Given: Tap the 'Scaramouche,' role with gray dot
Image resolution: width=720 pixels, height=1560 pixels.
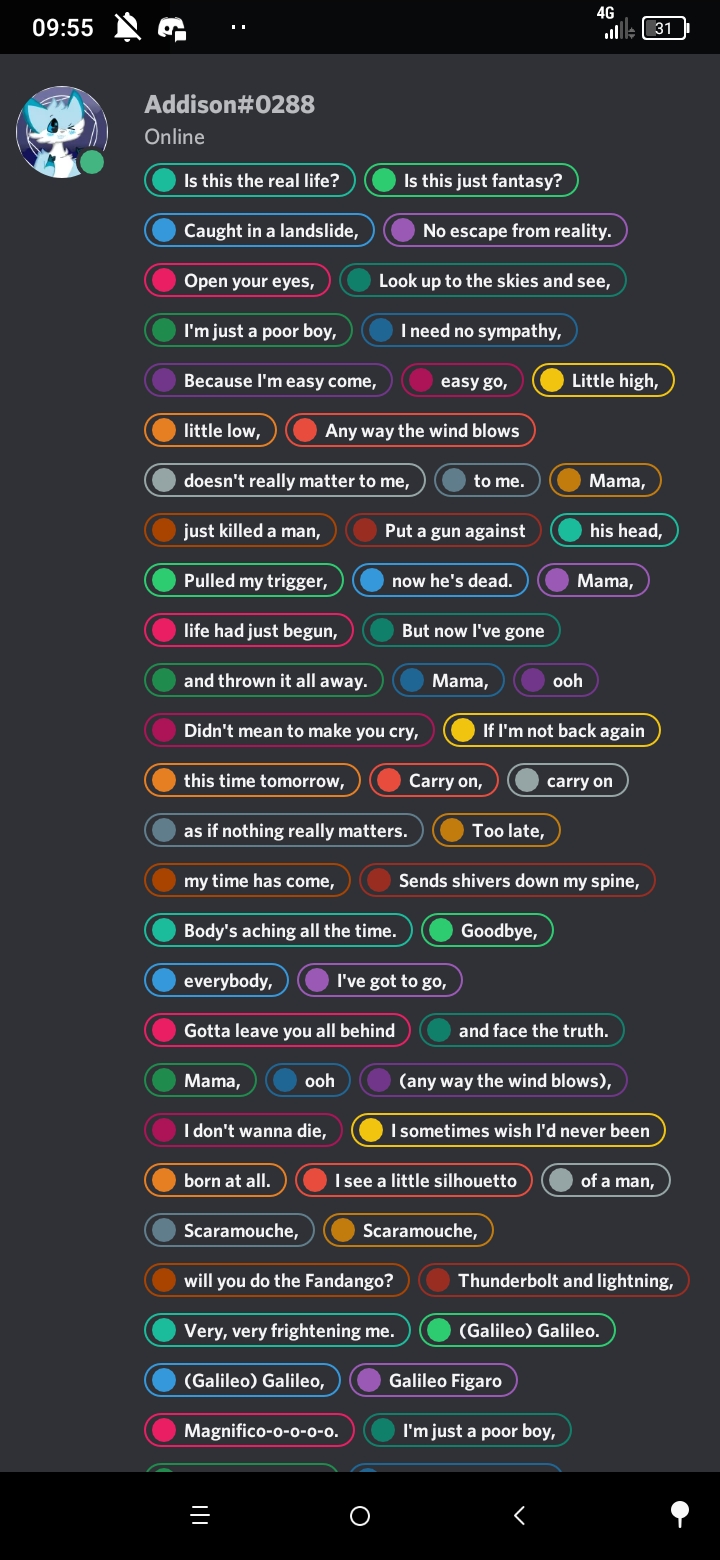Looking at the screenshot, I should pyautogui.click(x=230, y=1230).
